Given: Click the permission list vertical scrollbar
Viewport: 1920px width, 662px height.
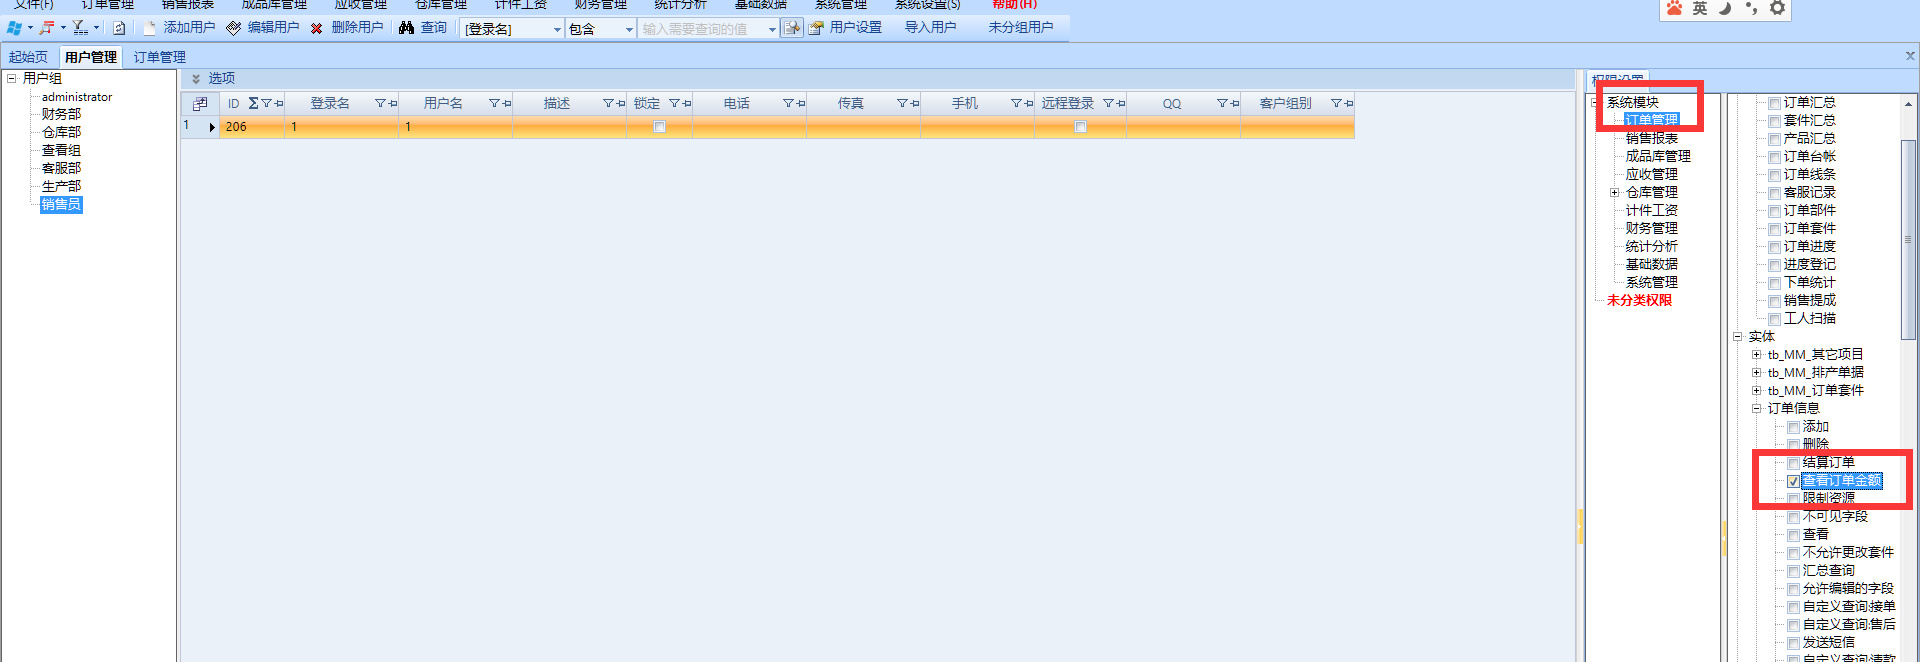Looking at the screenshot, I should click(x=1908, y=240).
